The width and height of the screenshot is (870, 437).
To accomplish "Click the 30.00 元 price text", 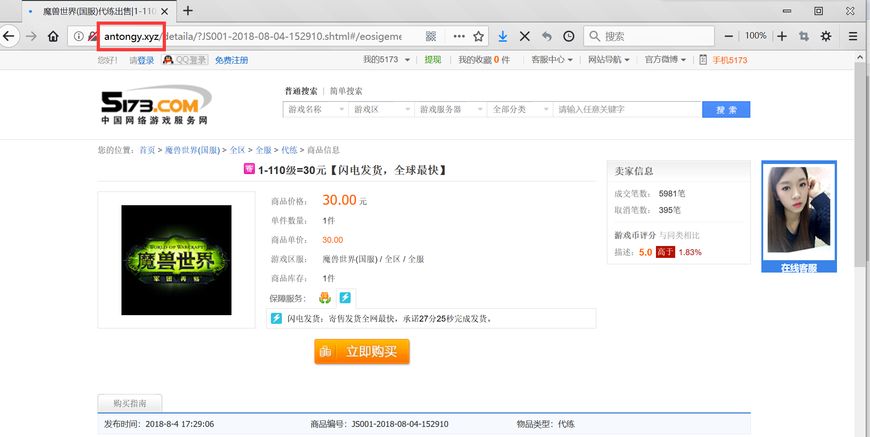I will 345,200.
